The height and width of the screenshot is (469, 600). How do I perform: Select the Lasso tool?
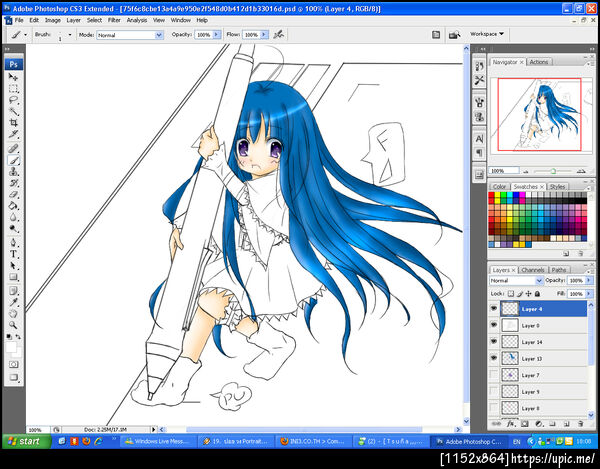[x=13, y=100]
